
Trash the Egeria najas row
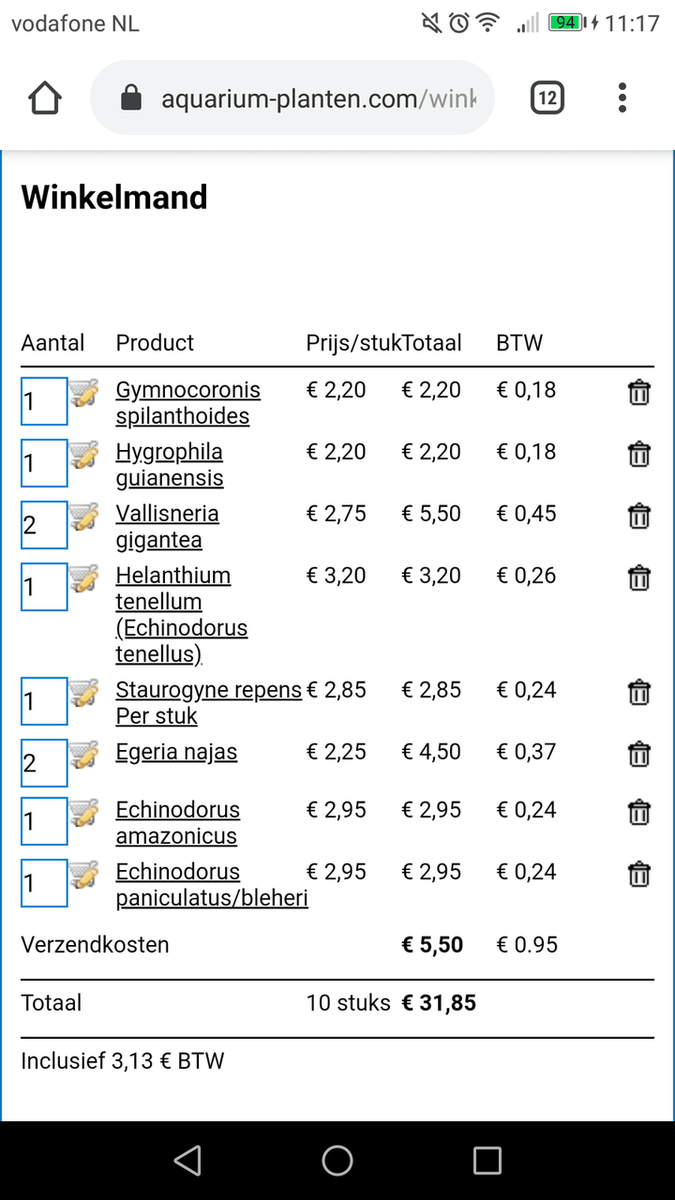[x=639, y=754]
